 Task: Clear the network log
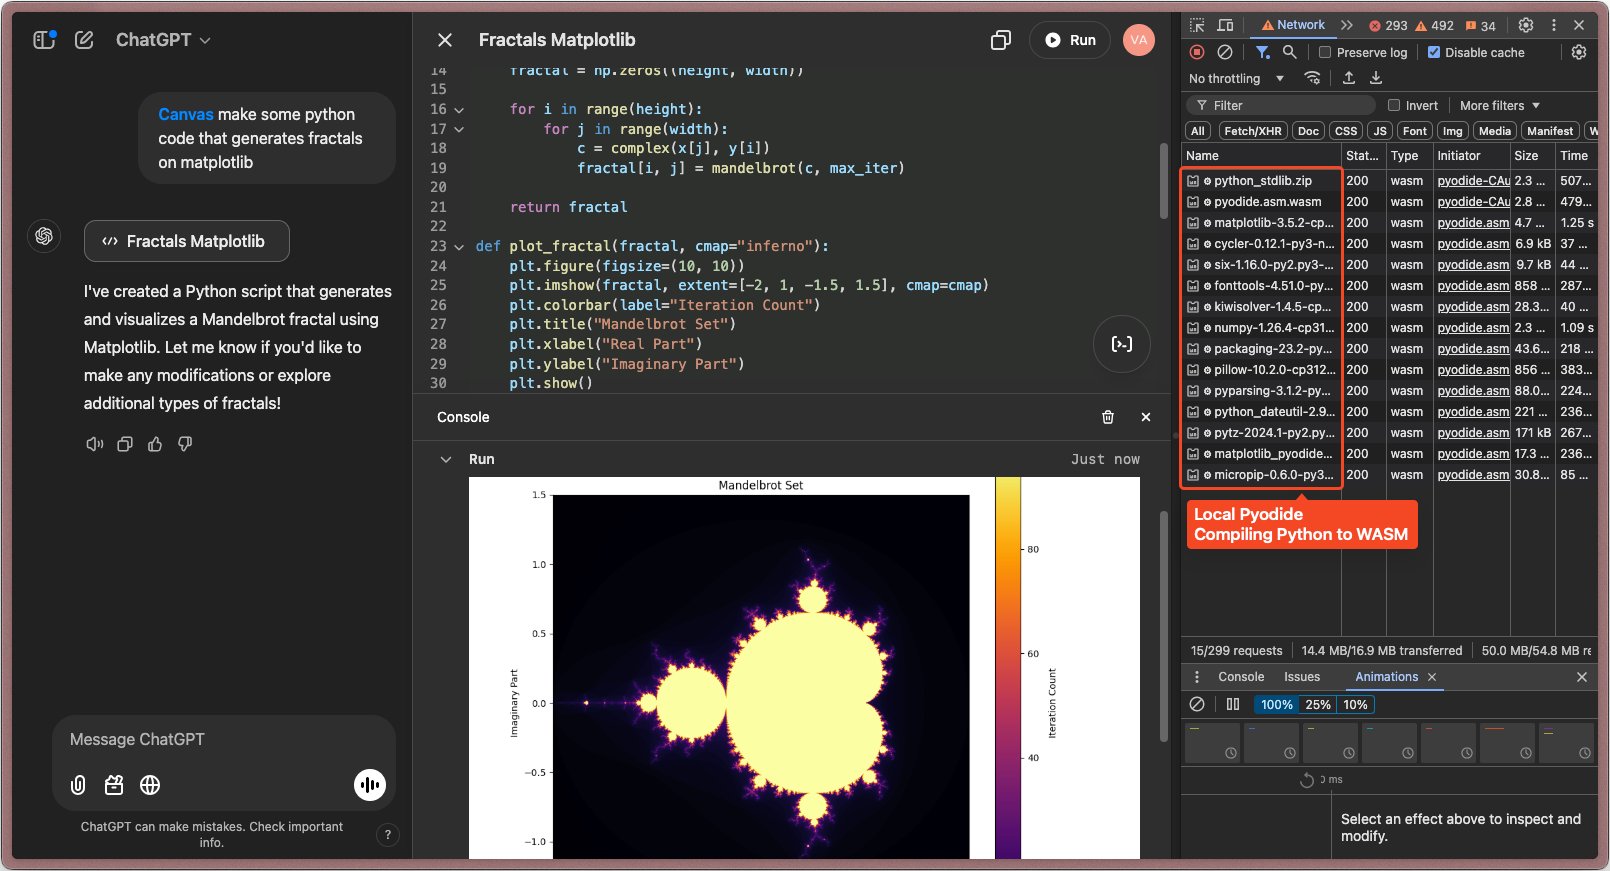click(x=1225, y=52)
